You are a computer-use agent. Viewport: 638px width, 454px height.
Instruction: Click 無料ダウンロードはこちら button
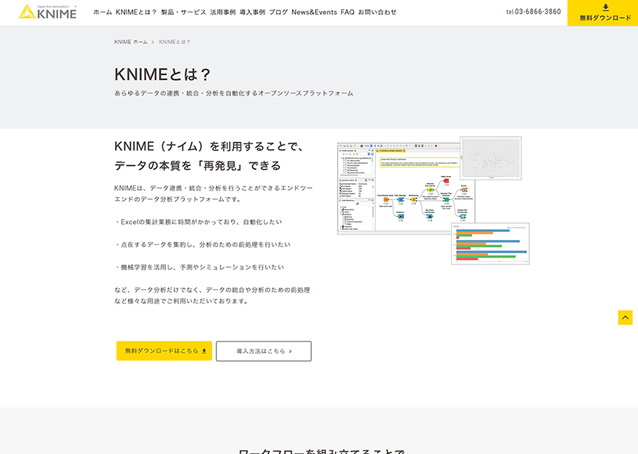tap(164, 351)
